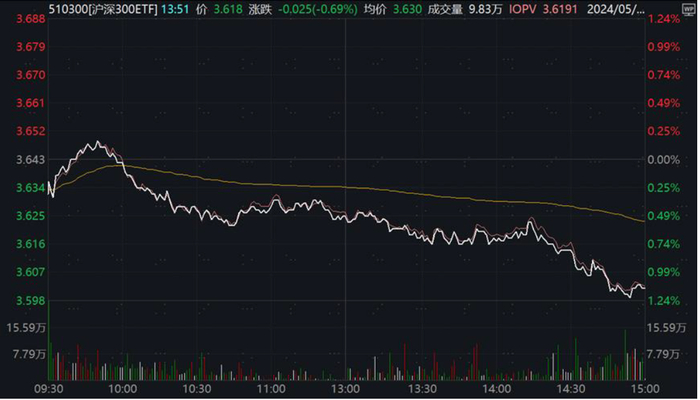
Task: Click the date label 2024/05/...
Action: [x=616, y=9]
